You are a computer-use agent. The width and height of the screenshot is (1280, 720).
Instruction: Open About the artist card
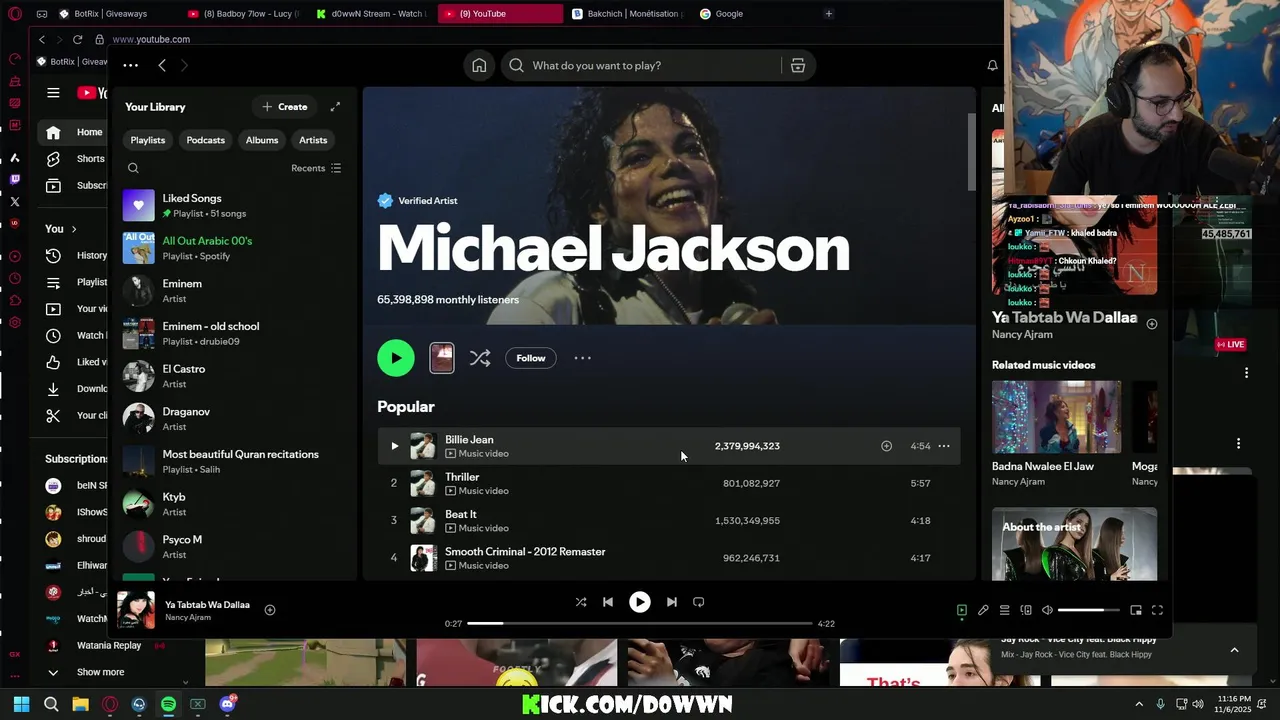tap(1074, 544)
